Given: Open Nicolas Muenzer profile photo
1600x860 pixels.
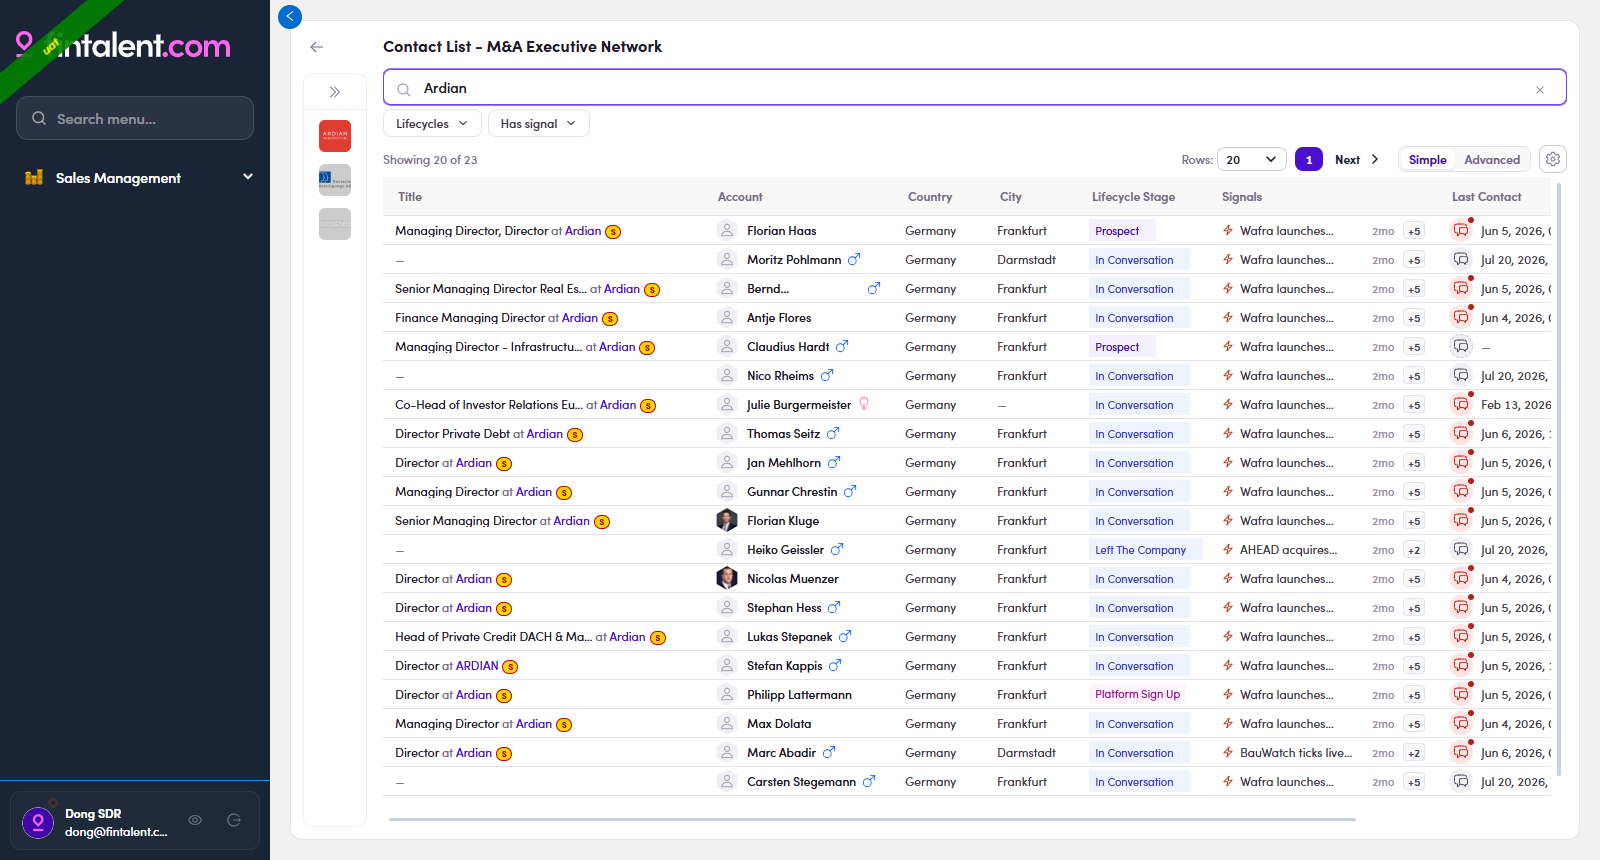Looking at the screenshot, I should (727, 578).
